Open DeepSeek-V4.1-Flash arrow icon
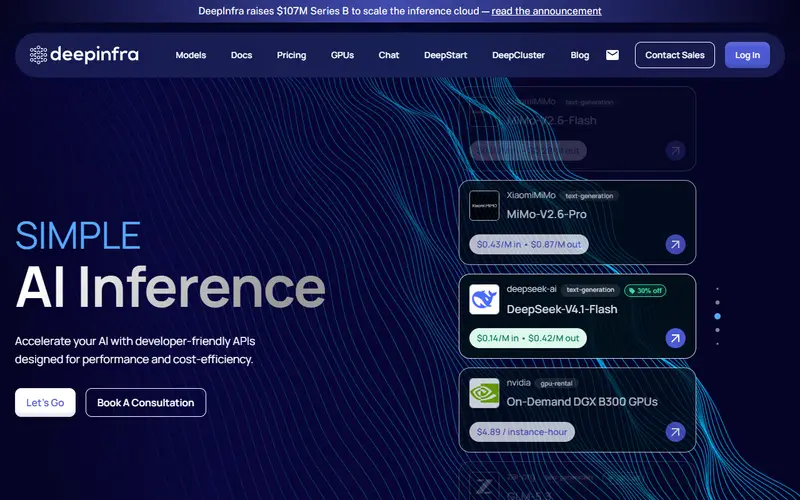The width and height of the screenshot is (800, 500). [x=675, y=338]
